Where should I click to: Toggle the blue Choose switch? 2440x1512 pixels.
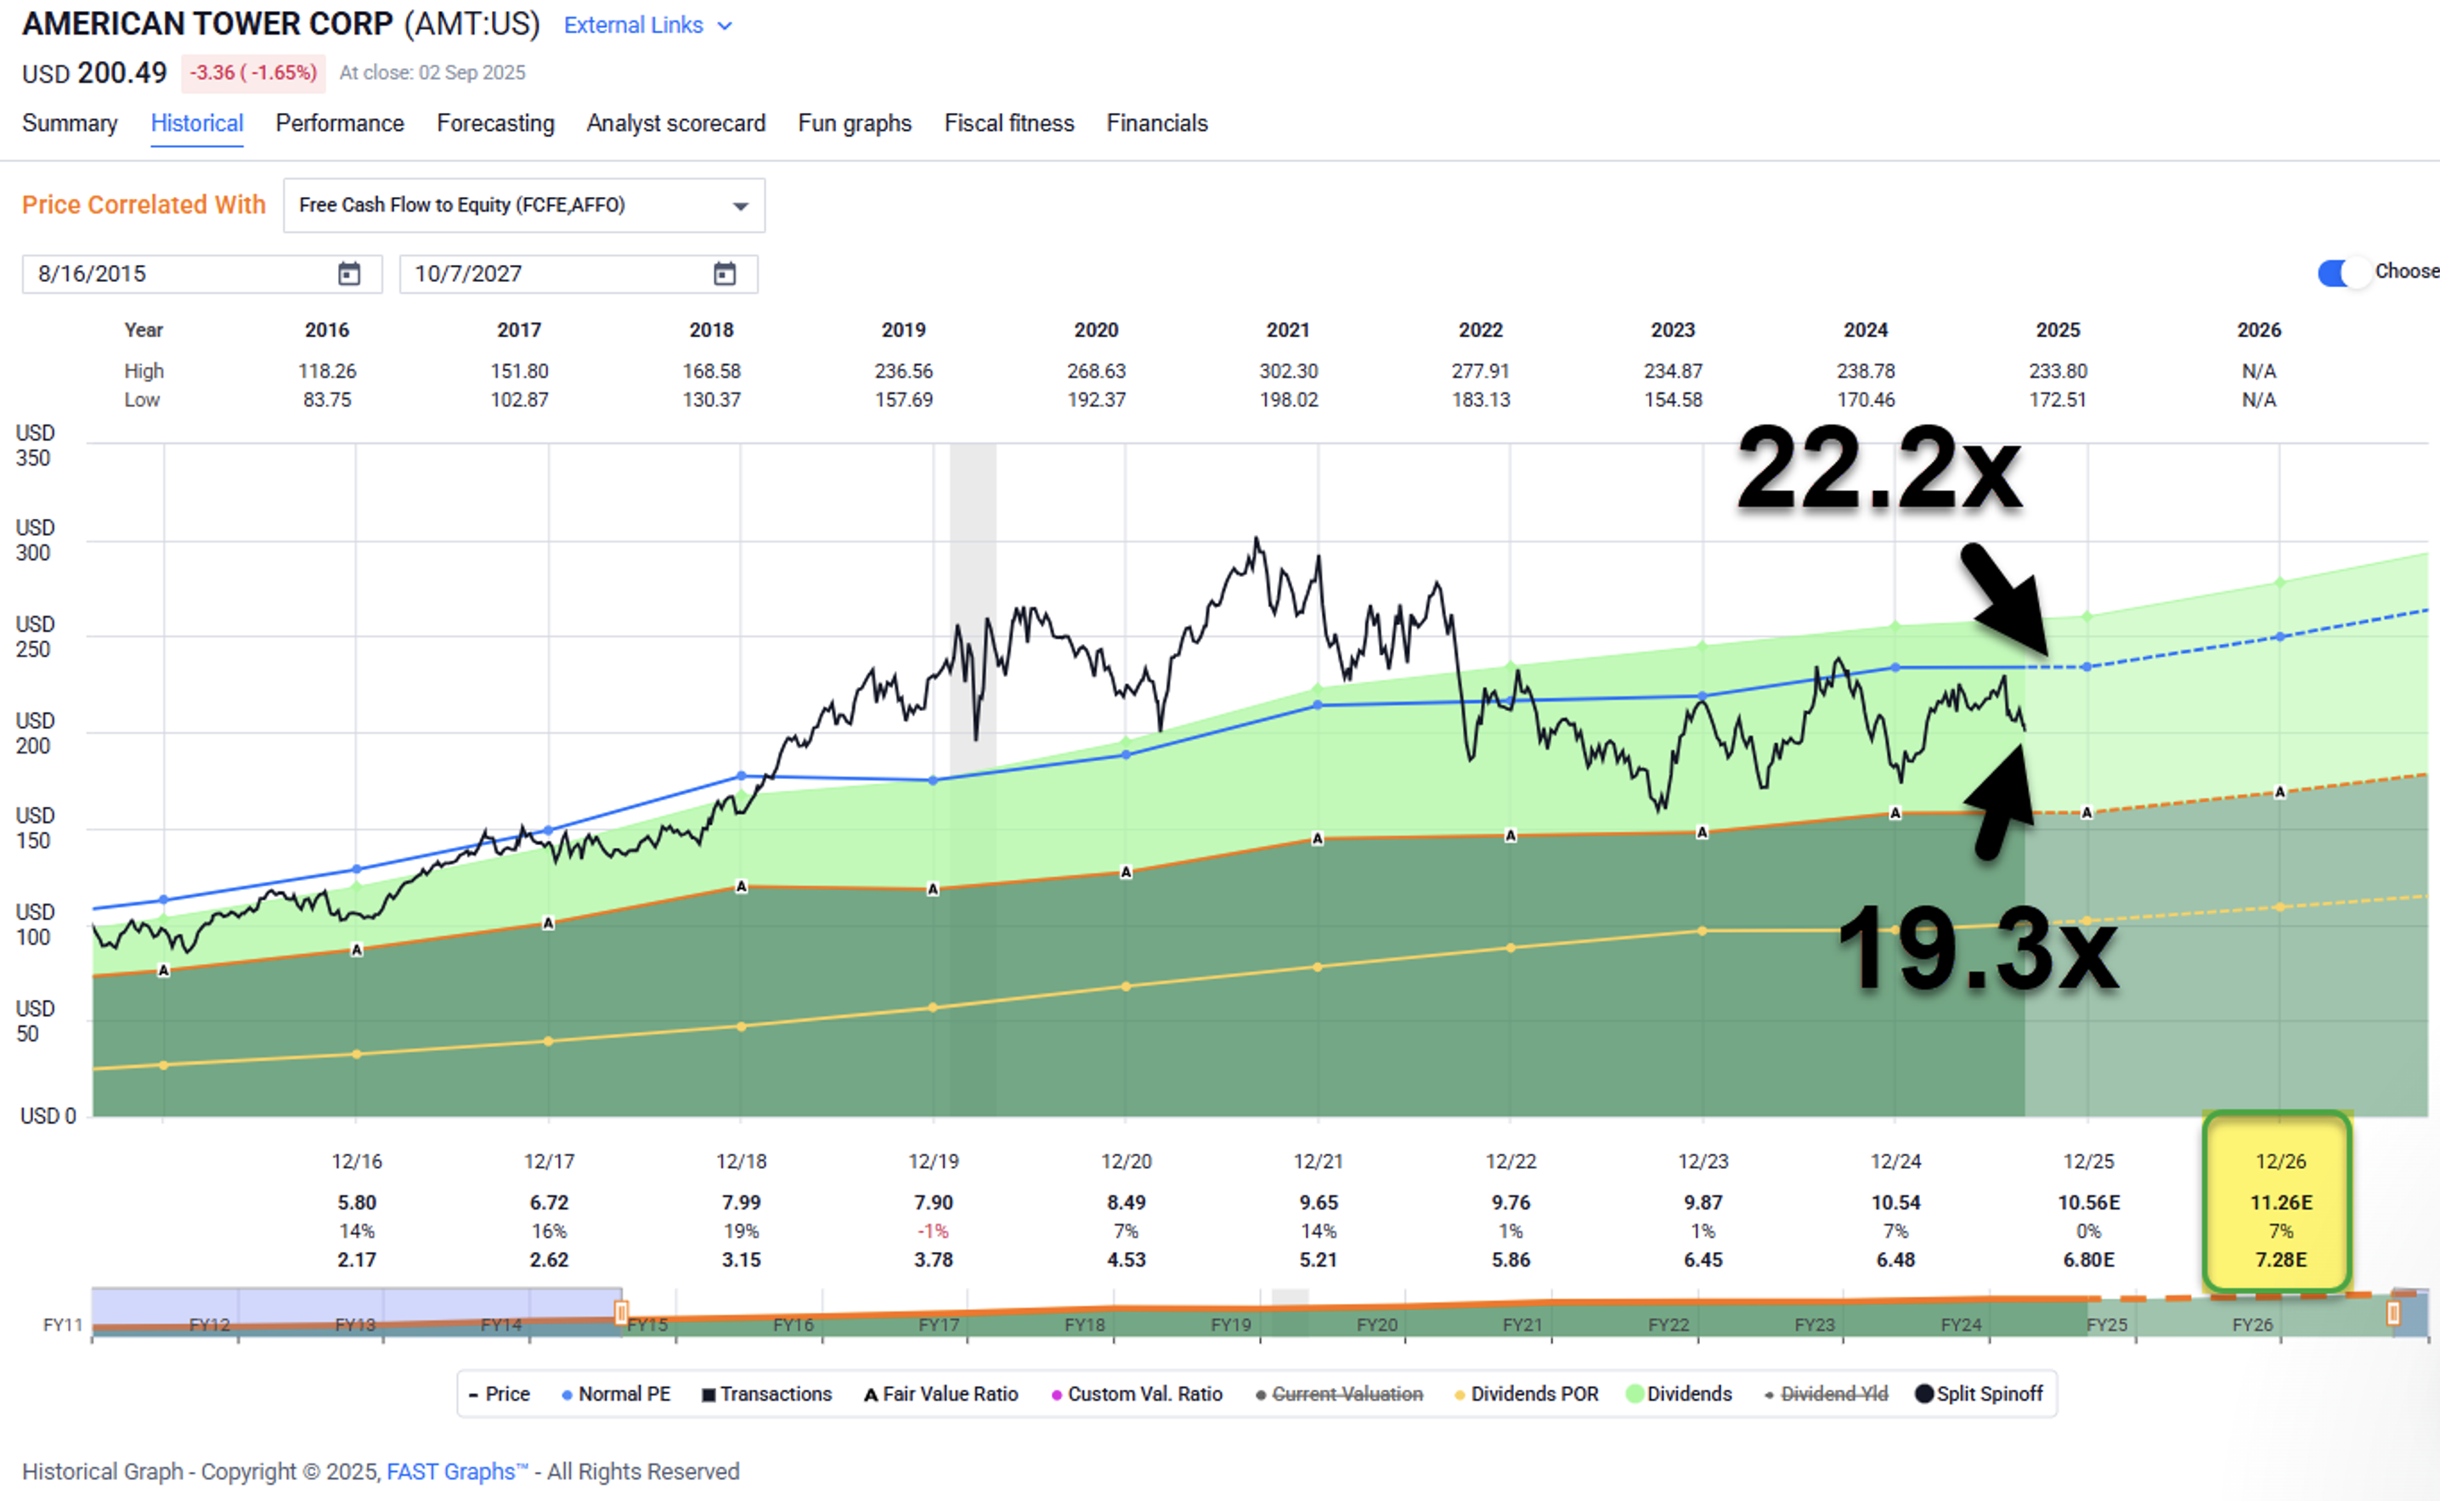pyautogui.click(x=2343, y=272)
